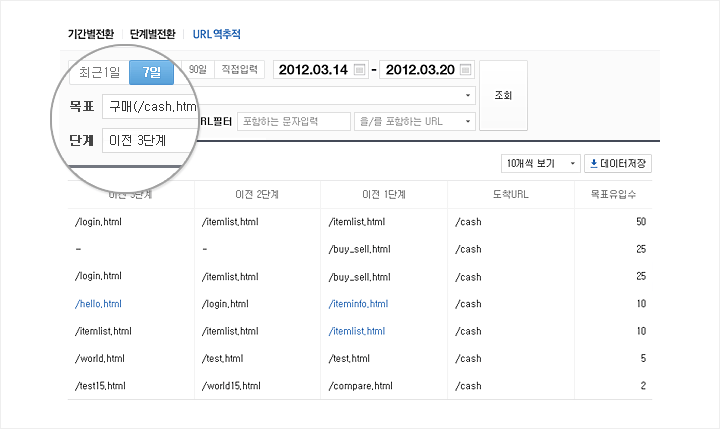720x429 pixels.
Task: Click URL filter text input field
Action: click(294, 121)
